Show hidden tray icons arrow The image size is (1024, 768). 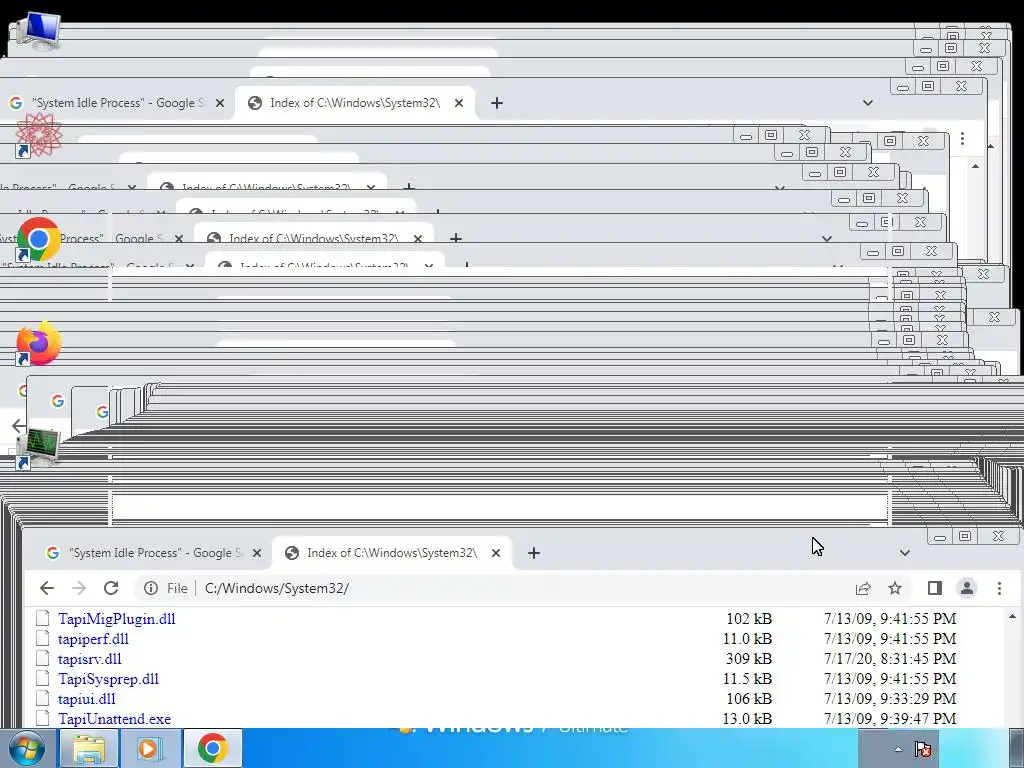[899, 749]
